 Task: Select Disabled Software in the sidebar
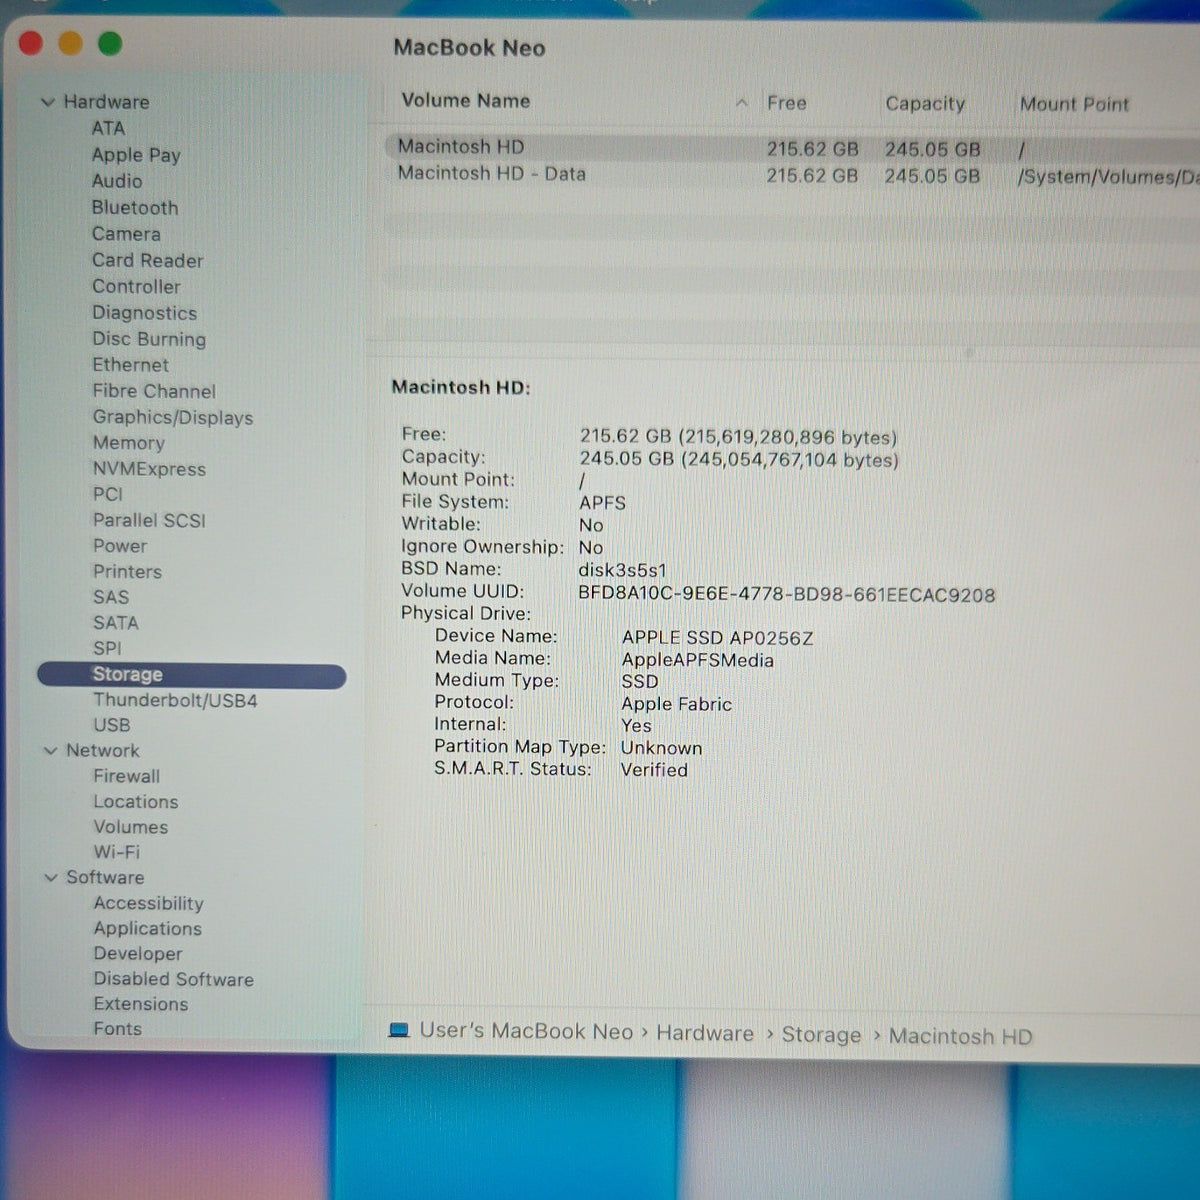[174, 979]
